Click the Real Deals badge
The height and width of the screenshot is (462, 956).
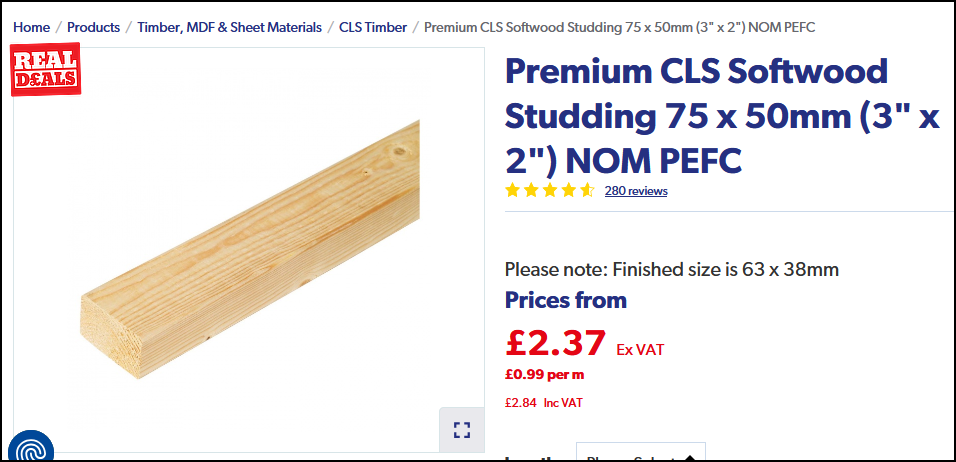(45, 69)
